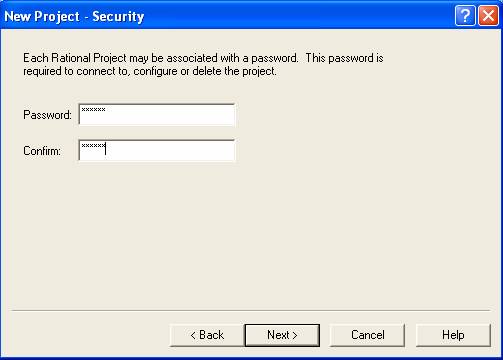The height and width of the screenshot is (360, 503).
Task: Click the left angle bracket on Back button
Action: (x=193, y=335)
